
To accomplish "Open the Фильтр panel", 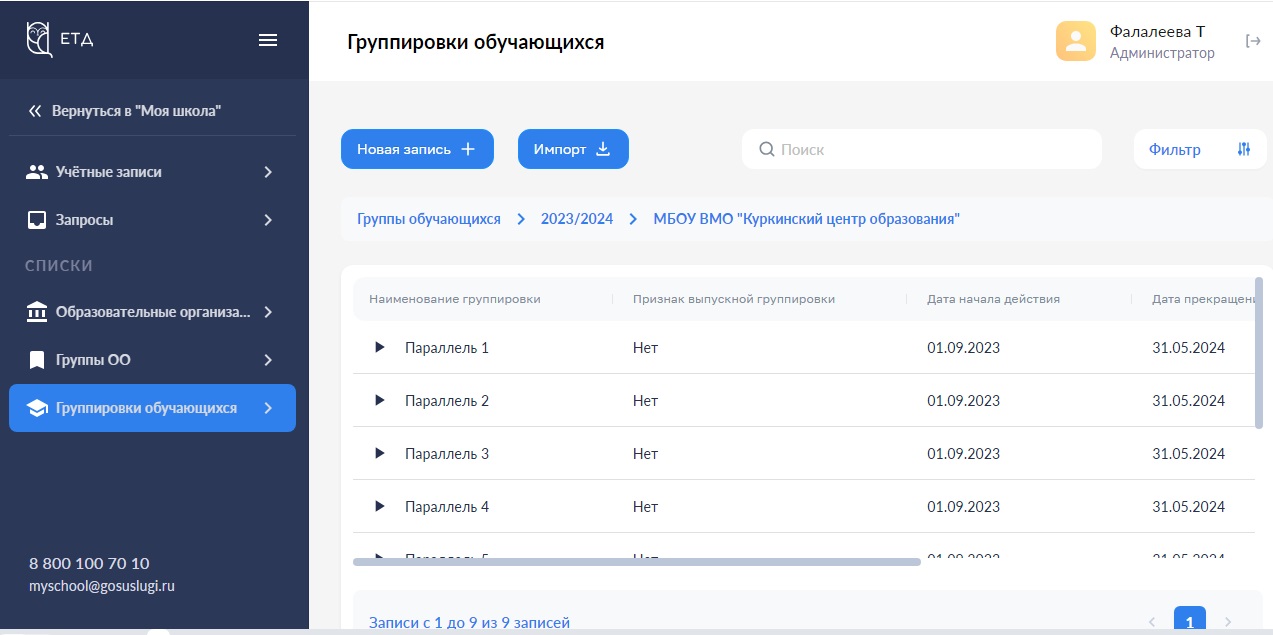I will [1200, 149].
